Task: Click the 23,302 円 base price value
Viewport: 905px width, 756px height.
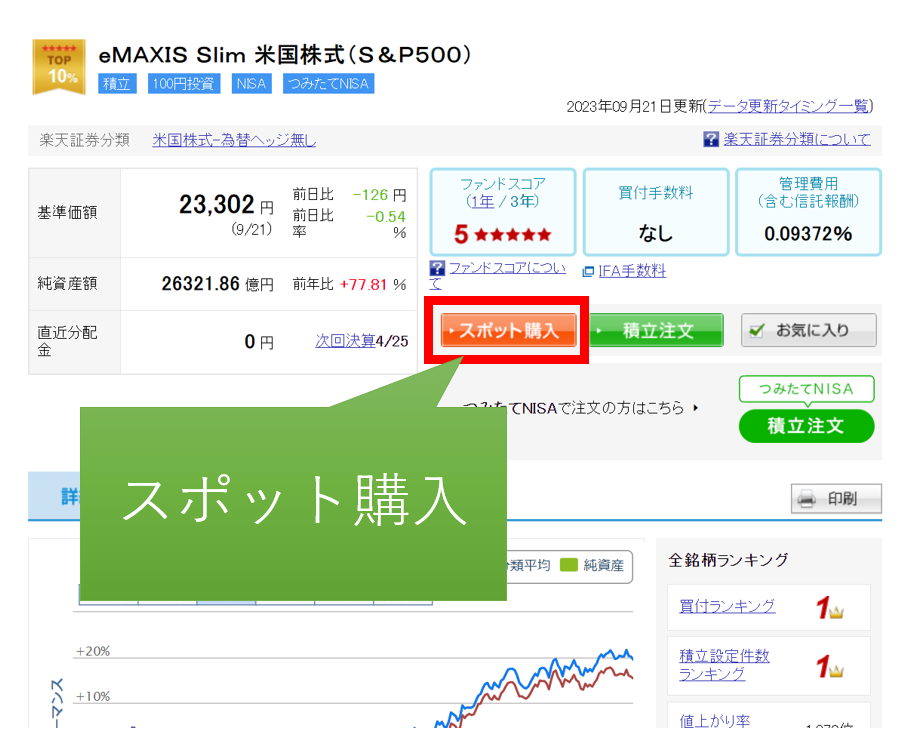Action: point(226,205)
